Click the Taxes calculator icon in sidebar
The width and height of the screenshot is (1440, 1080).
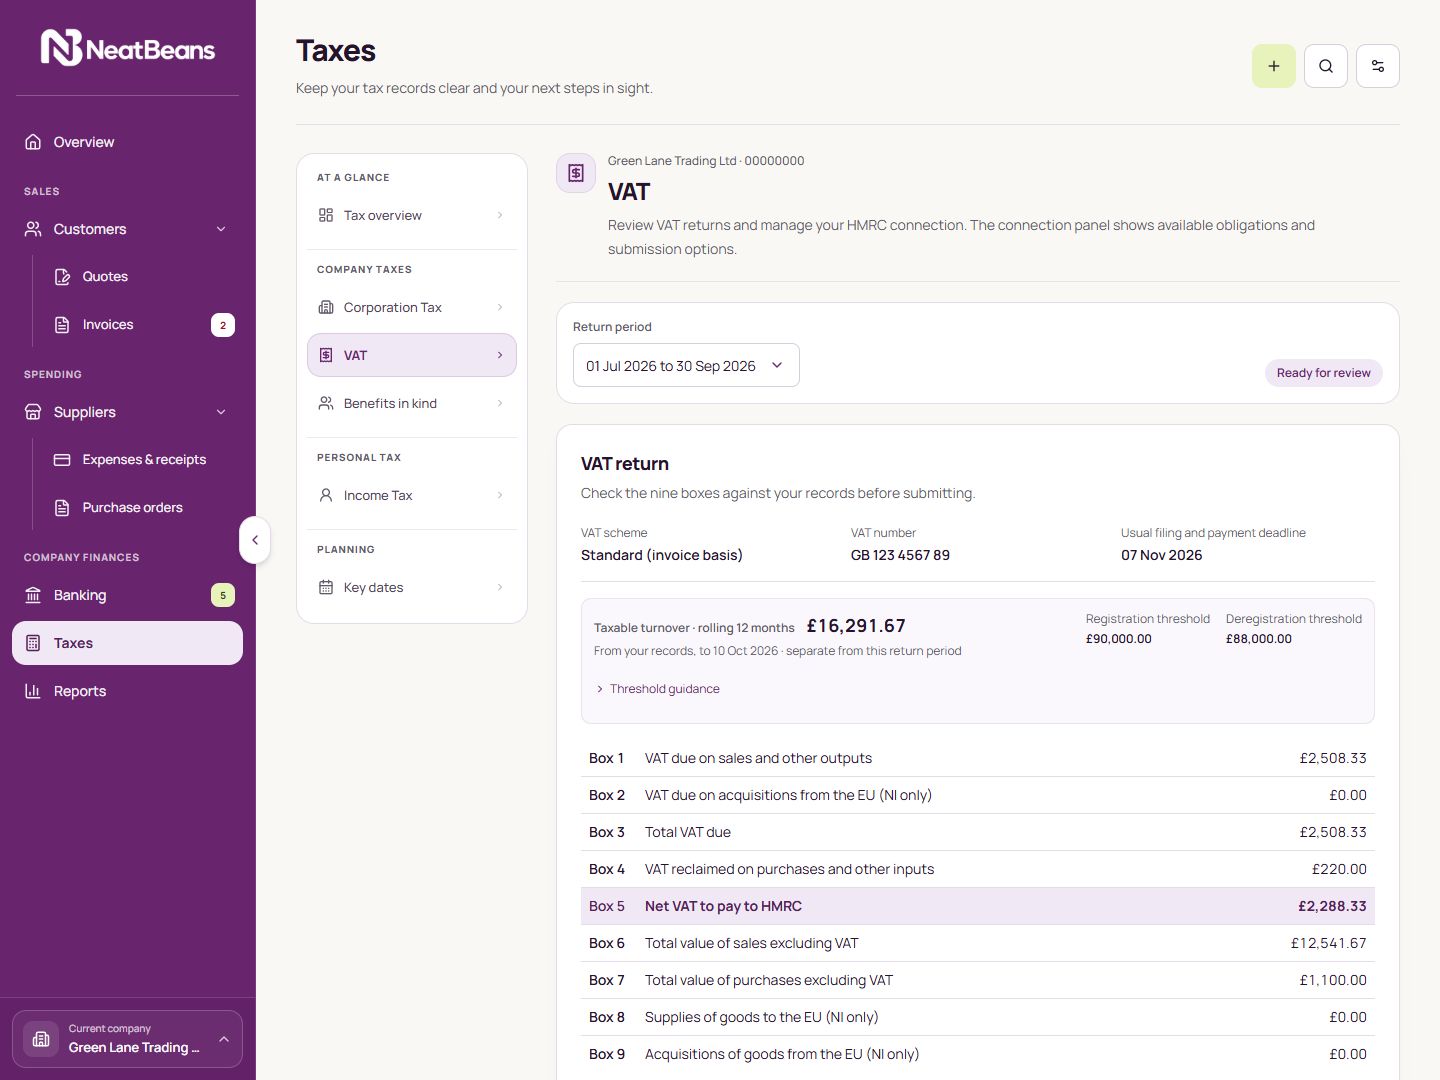[33, 643]
